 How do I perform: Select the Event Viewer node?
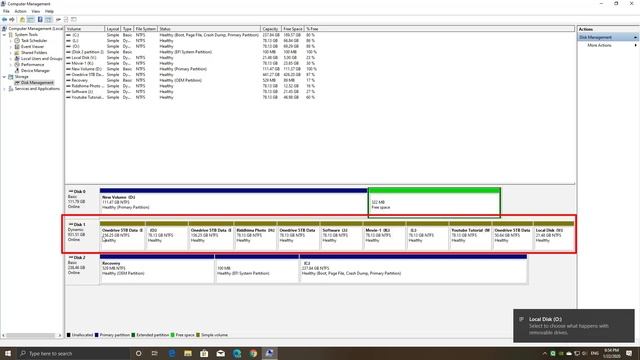pos(32,47)
